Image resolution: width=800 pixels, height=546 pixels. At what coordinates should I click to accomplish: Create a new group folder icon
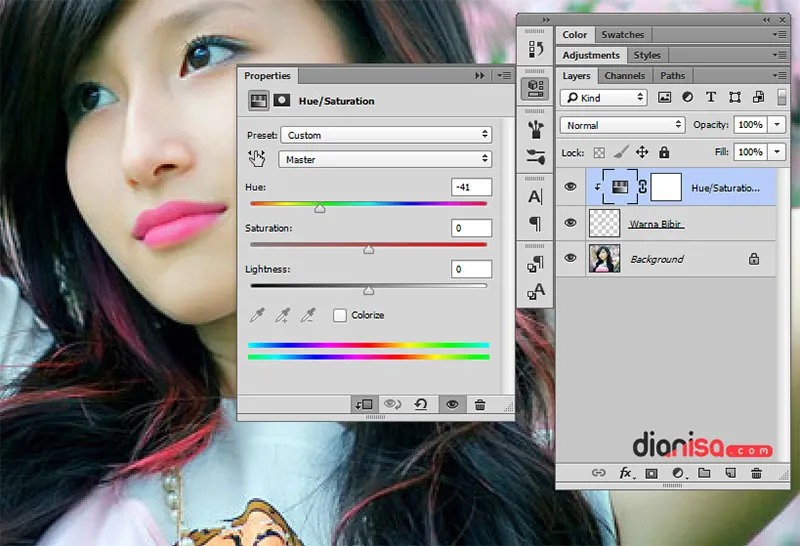tap(704, 473)
